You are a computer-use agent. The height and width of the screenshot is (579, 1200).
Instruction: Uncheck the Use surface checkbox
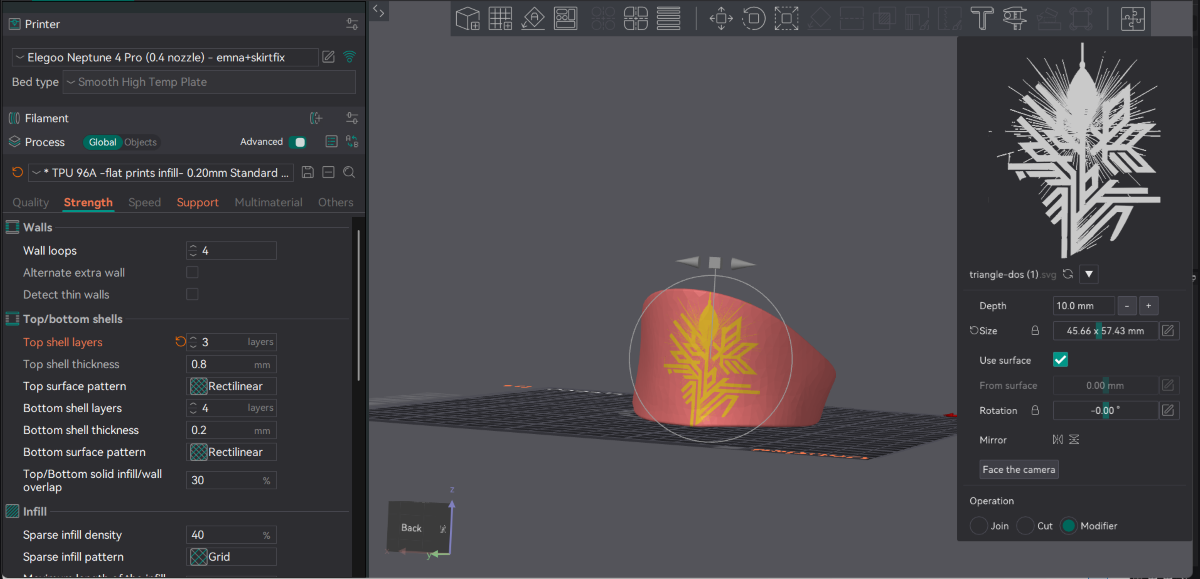coord(1060,359)
